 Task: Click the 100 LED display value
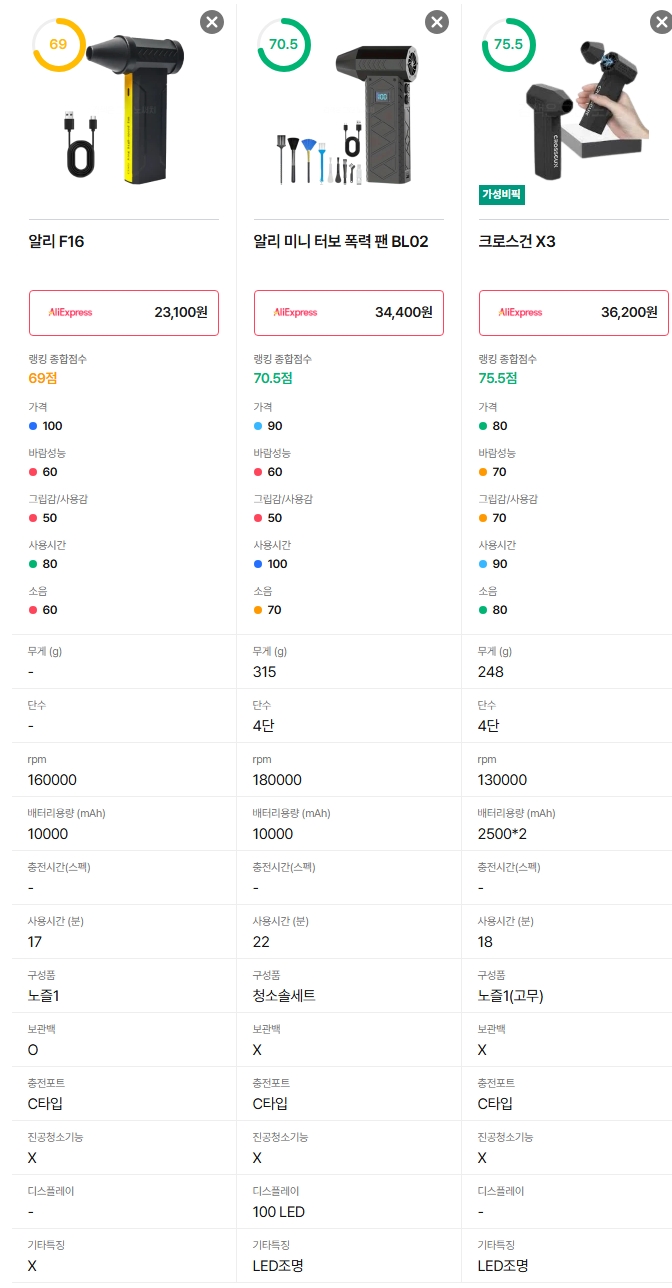[279, 1212]
